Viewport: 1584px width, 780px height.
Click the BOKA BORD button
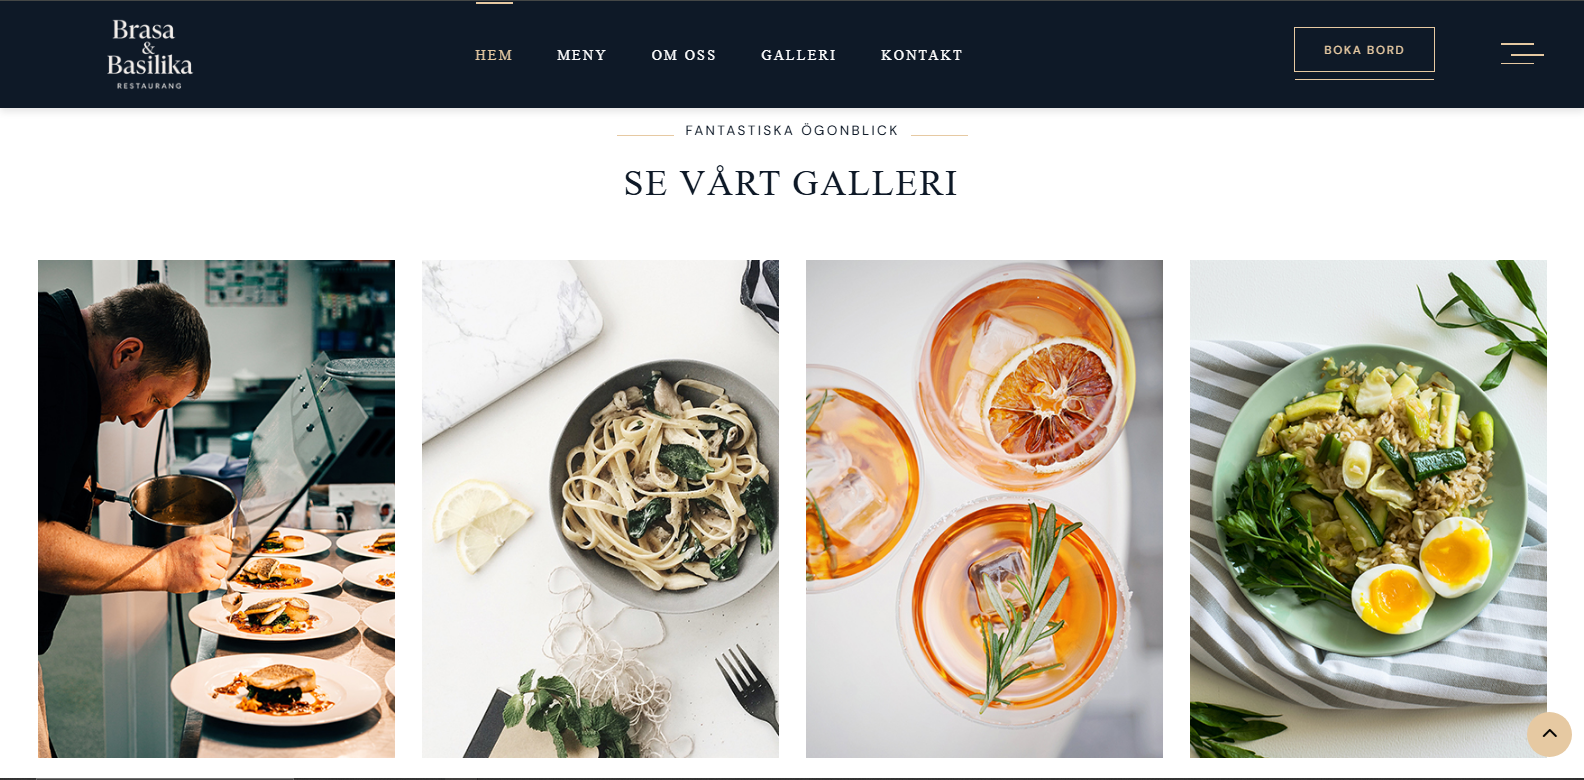point(1364,50)
